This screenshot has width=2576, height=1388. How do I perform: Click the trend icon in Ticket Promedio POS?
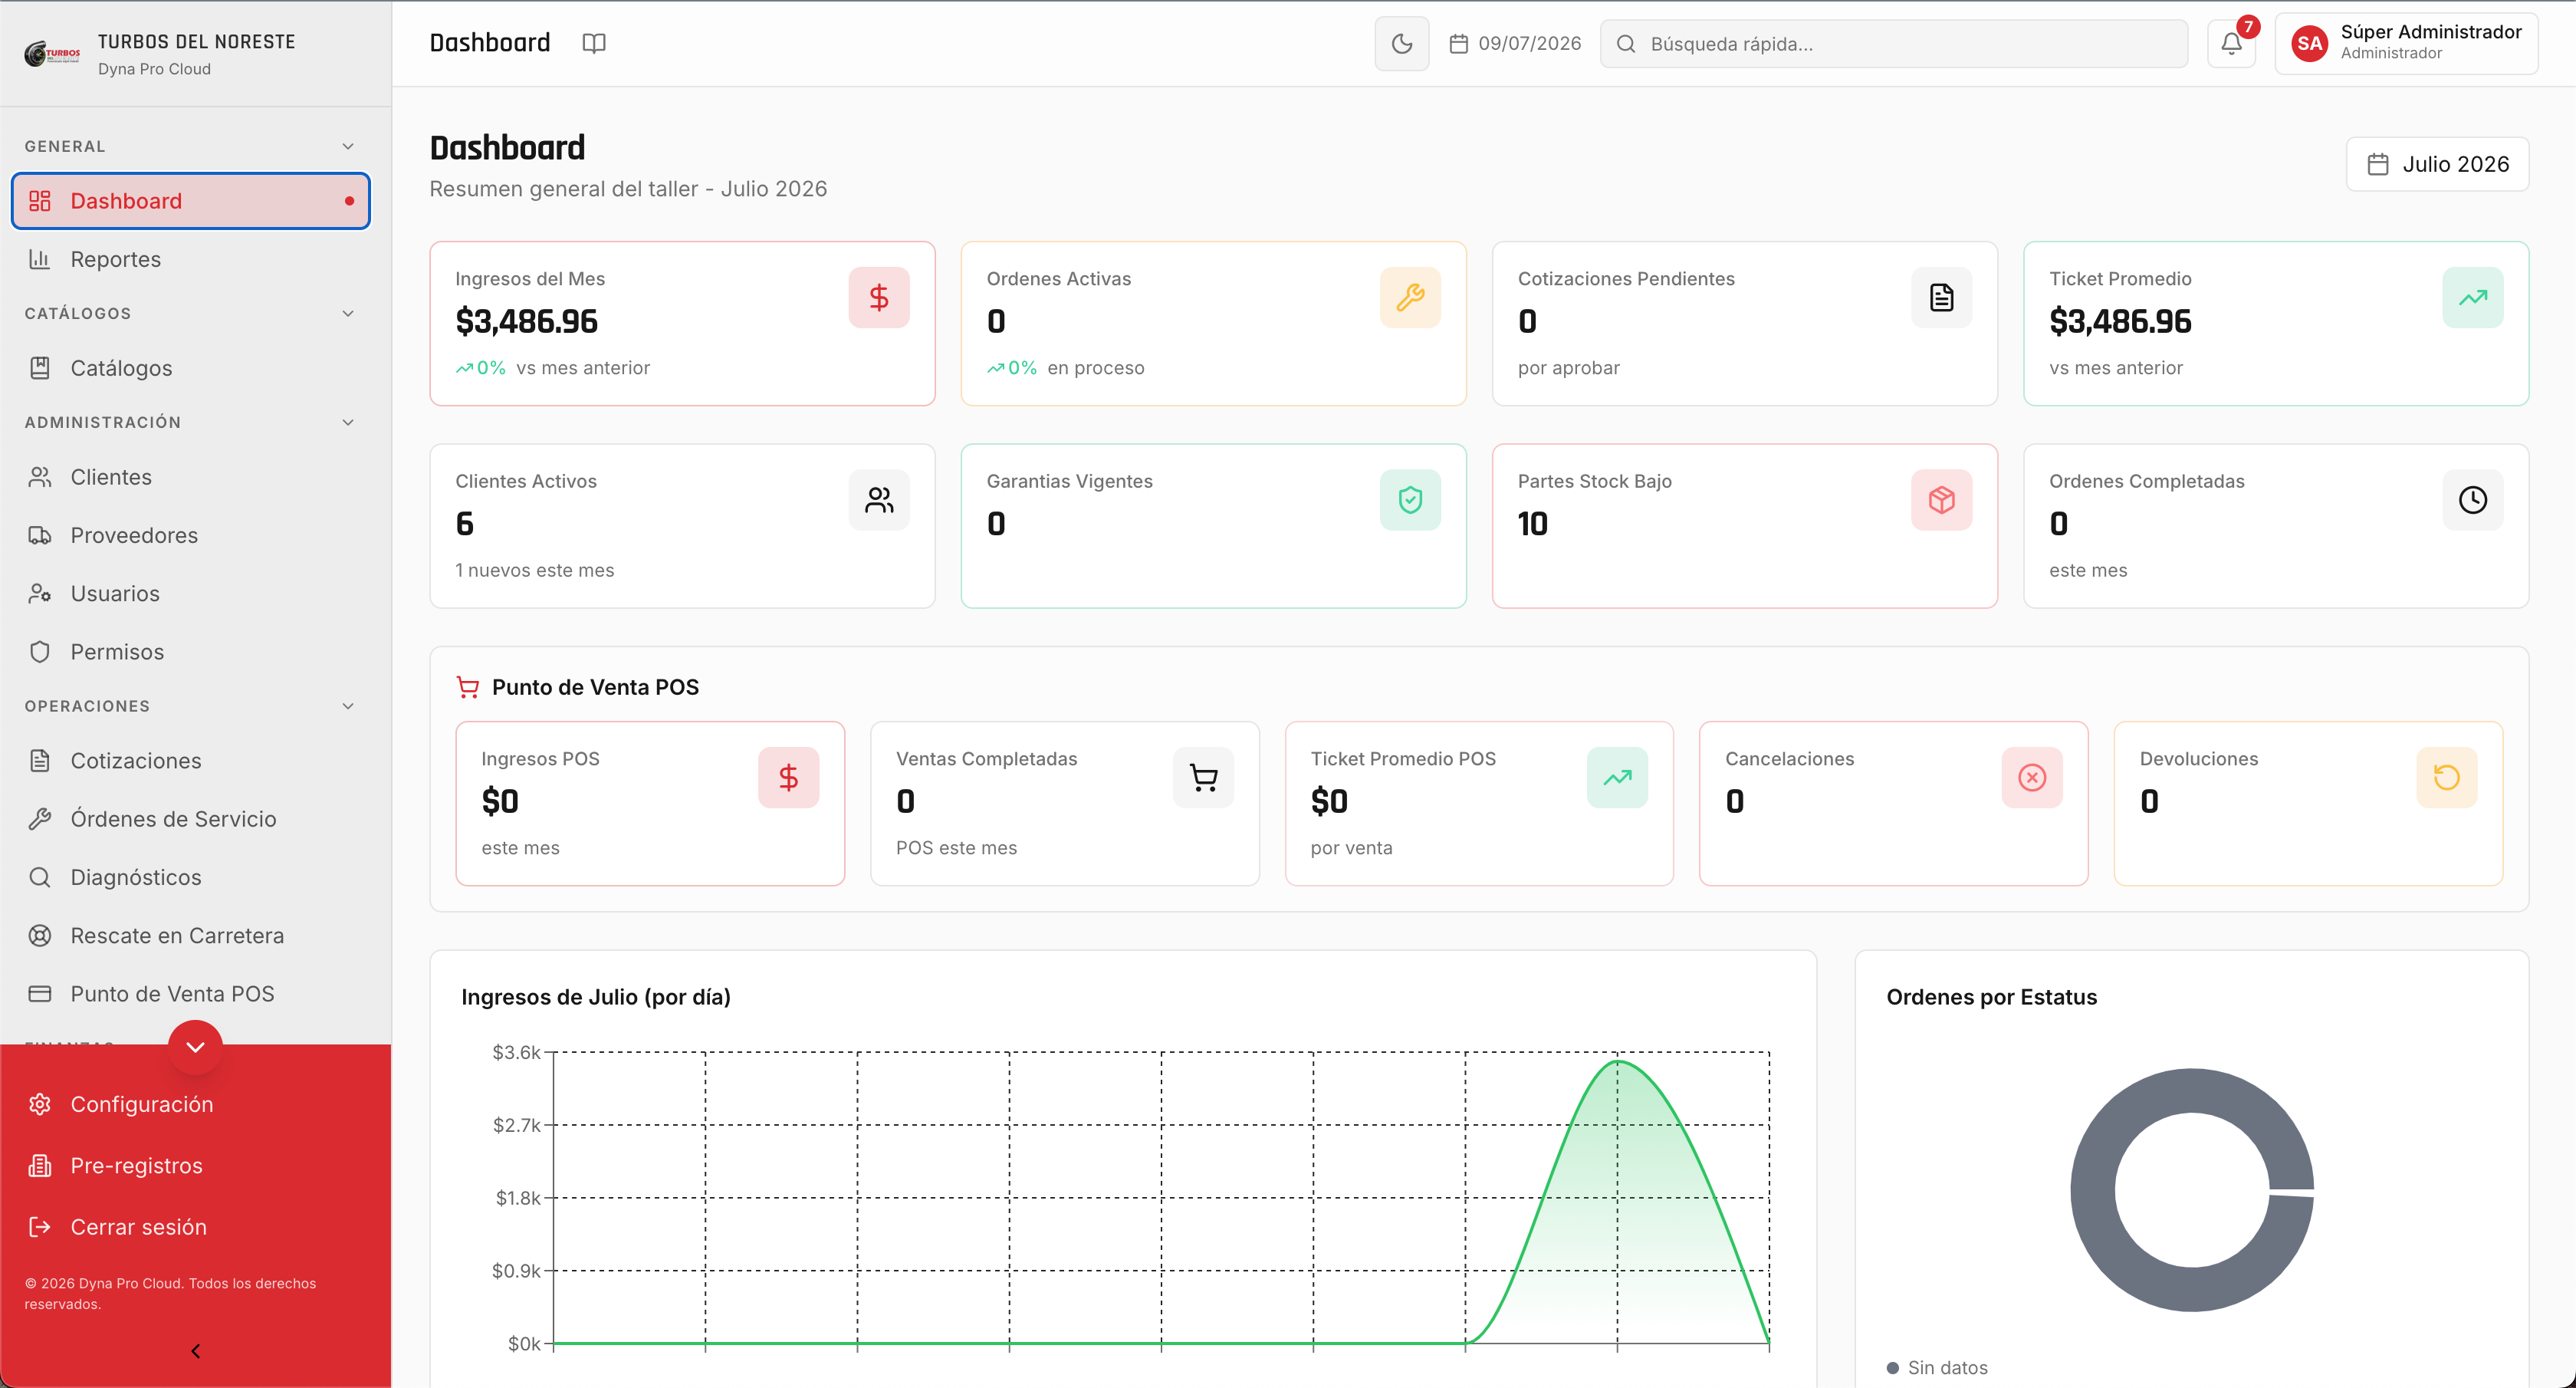tap(1617, 778)
